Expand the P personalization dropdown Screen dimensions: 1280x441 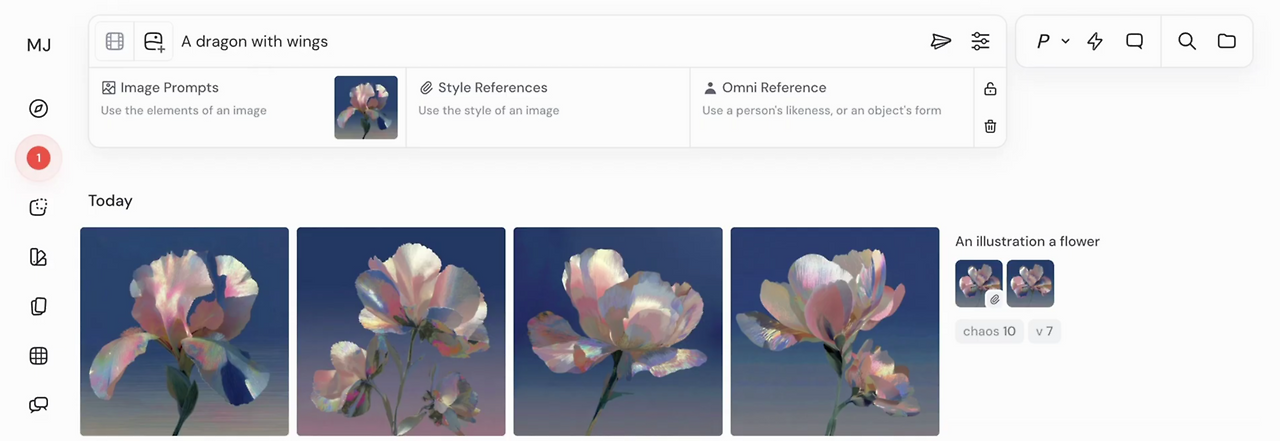pyautogui.click(x=1053, y=41)
